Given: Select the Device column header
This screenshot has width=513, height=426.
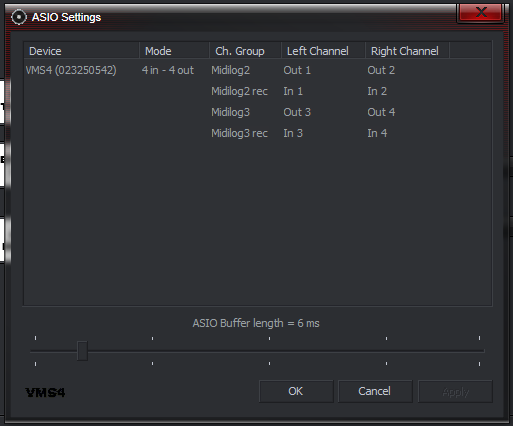Looking at the screenshot, I should pyautogui.click(x=82, y=51).
